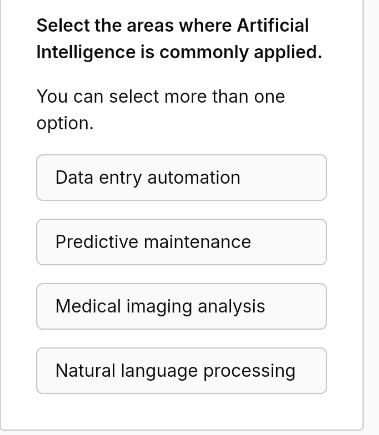Choose the second answer about maintenance
The image size is (379, 435).
coord(181,242)
